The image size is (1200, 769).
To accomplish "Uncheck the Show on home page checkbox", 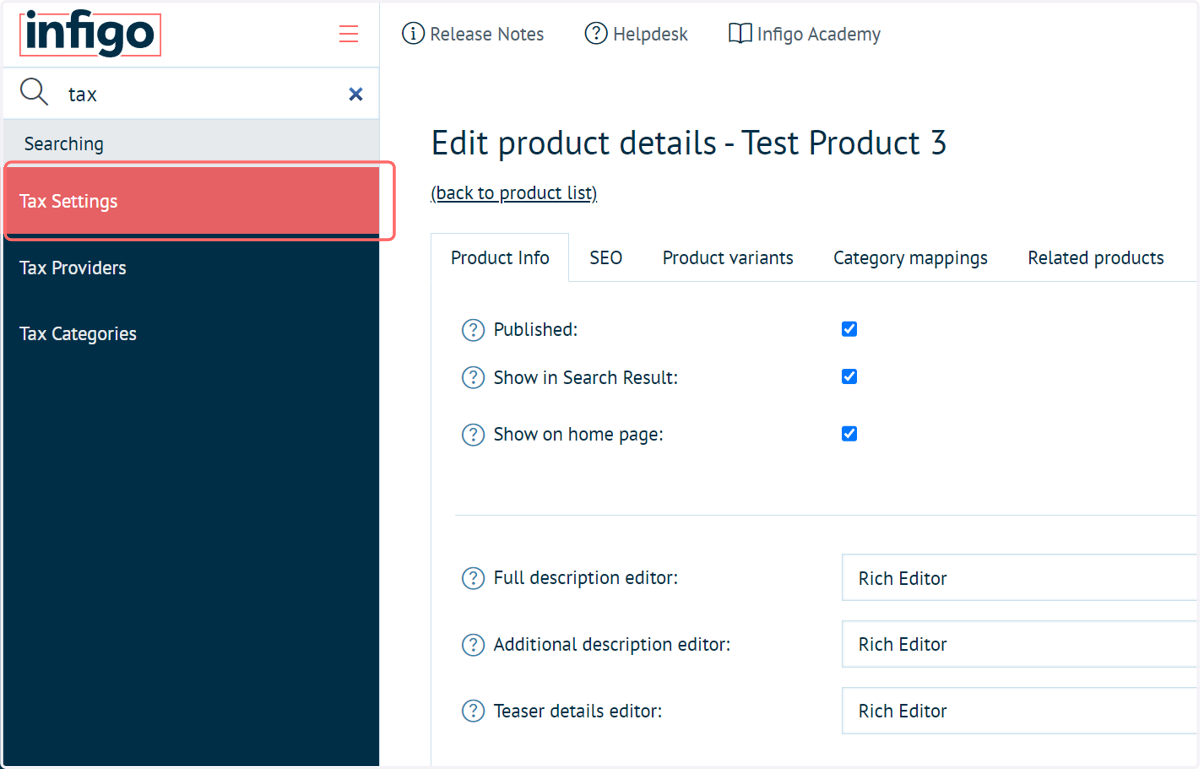I will 849,434.
